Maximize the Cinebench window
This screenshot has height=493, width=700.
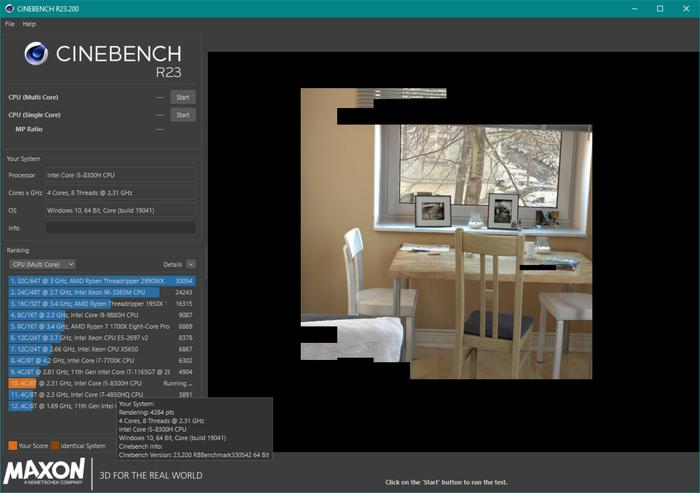tap(660, 9)
